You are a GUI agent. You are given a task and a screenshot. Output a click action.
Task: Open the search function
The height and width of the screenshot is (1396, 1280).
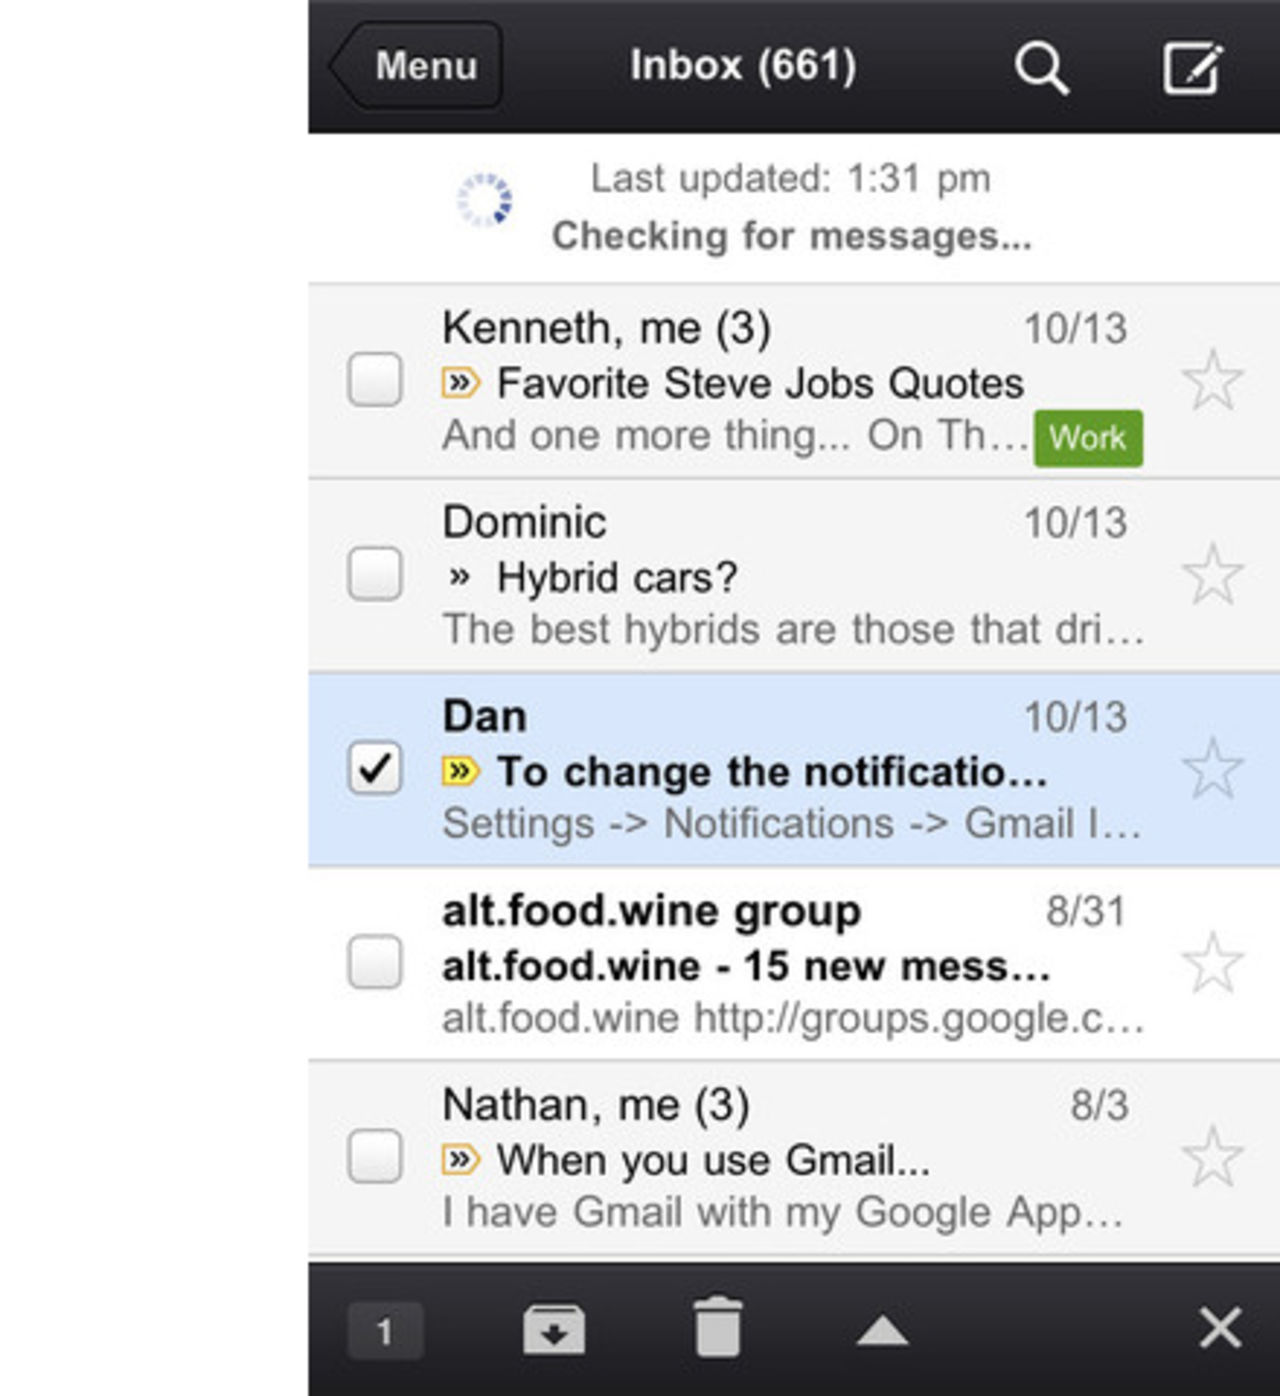click(1040, 67)
